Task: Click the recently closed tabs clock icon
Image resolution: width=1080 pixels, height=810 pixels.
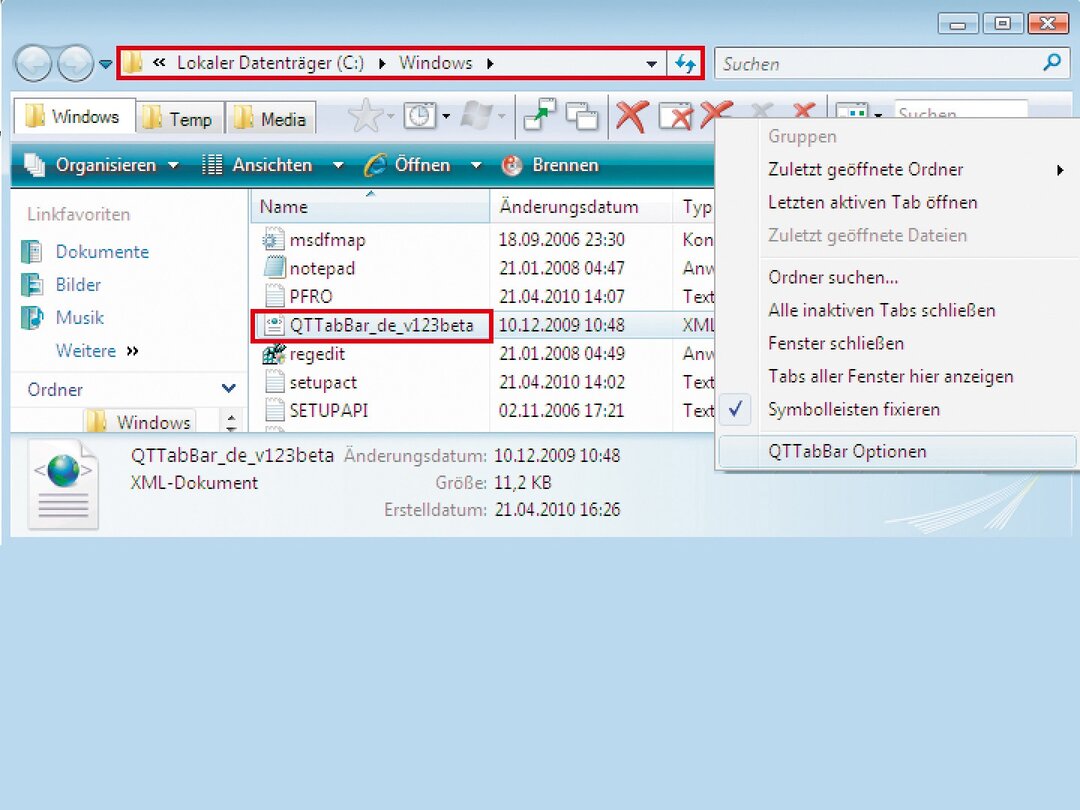Action: click(420, 117)
